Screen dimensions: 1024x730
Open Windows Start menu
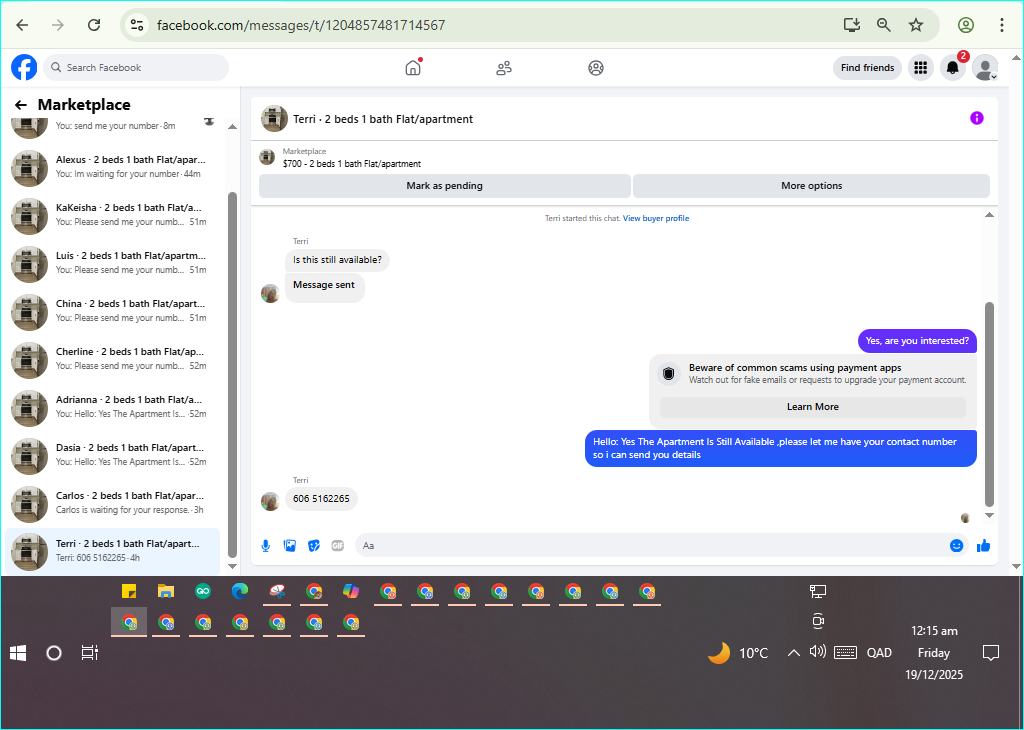coord(18,653)
